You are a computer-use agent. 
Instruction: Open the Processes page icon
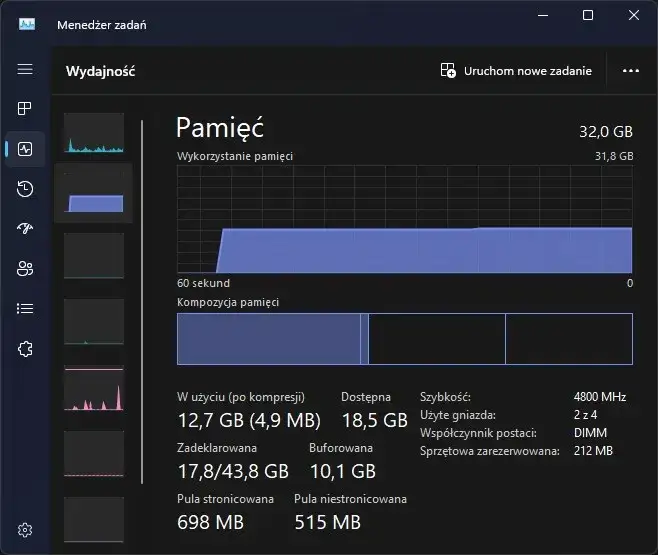tap(25, 109)
